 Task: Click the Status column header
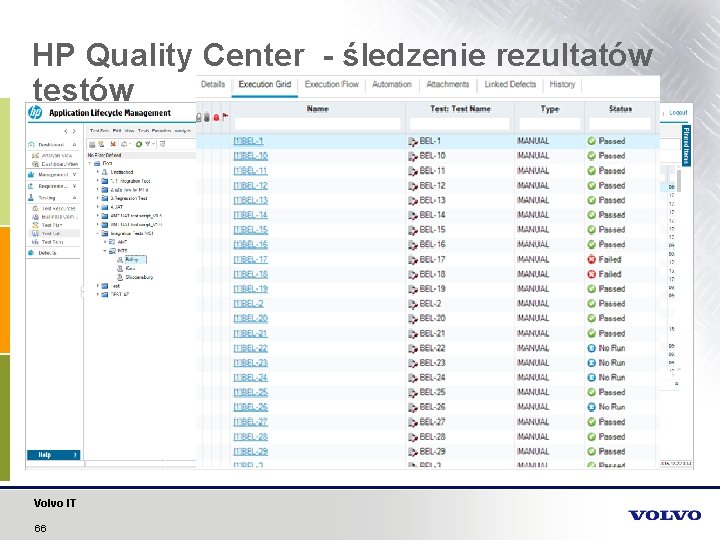(x=620, y=109)
